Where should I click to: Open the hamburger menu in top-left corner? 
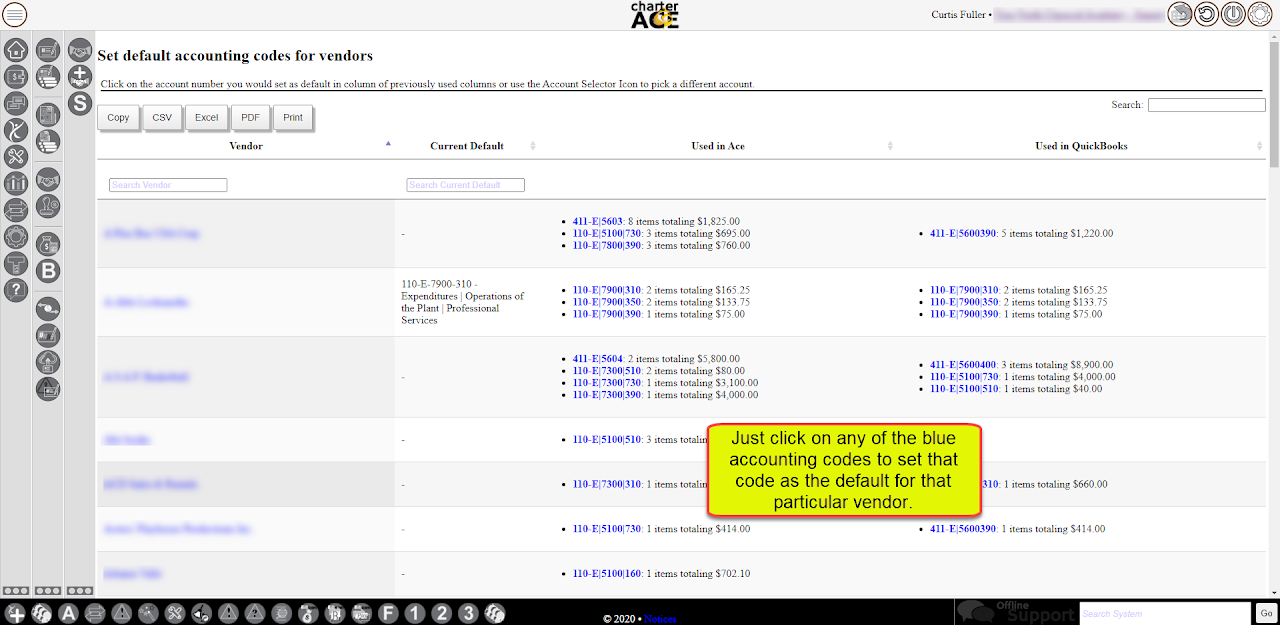pos(15,14)
